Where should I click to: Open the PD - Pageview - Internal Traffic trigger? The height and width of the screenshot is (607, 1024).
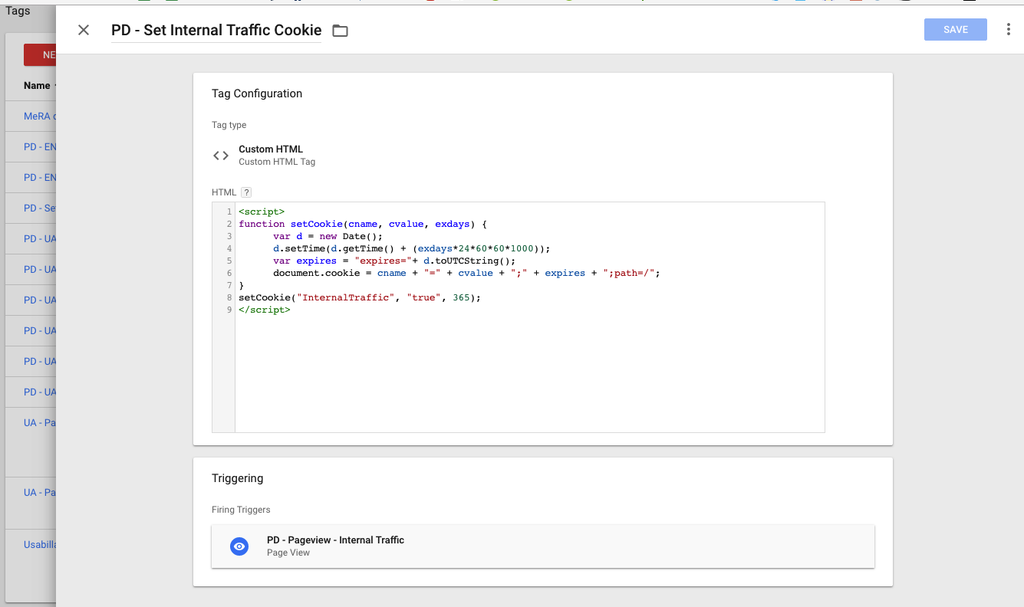543,546
